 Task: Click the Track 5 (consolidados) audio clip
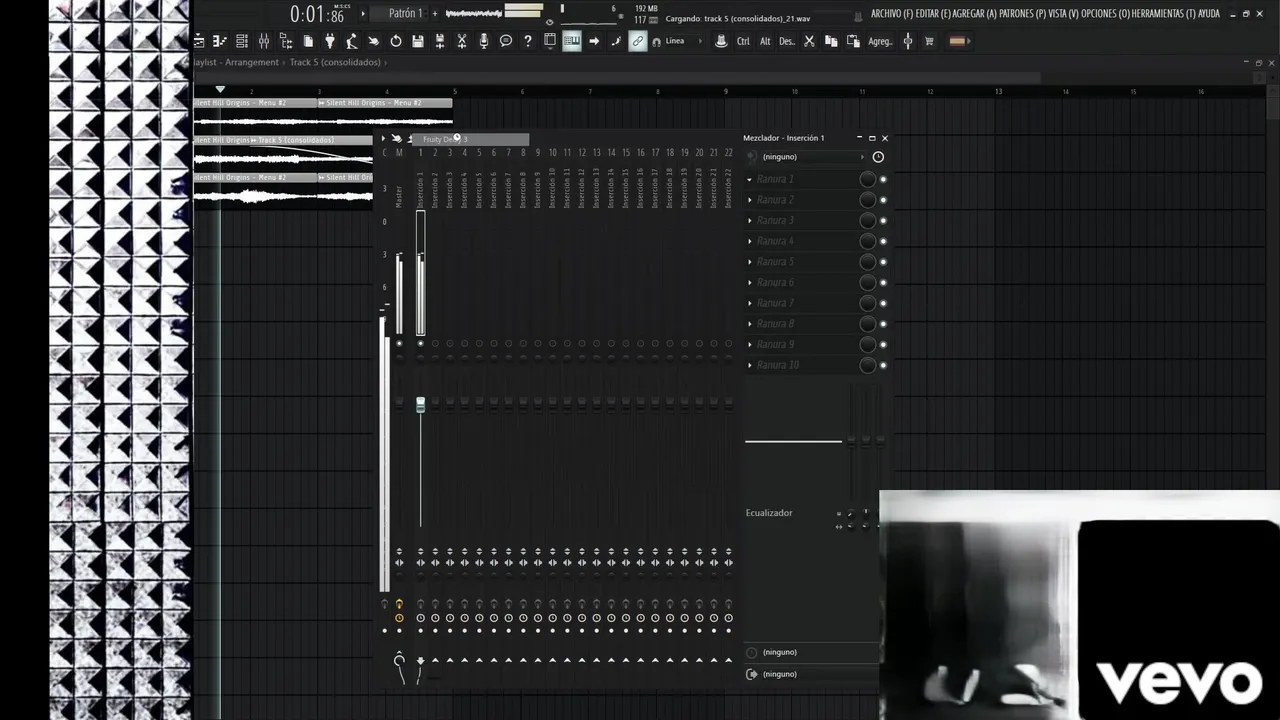[311, 151]
